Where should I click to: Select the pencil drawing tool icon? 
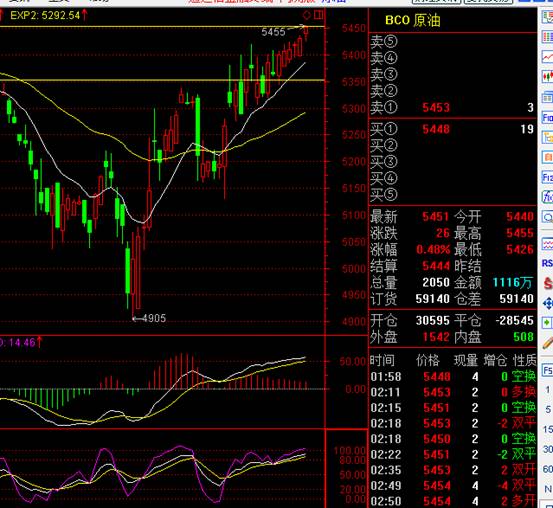point(547,342)
